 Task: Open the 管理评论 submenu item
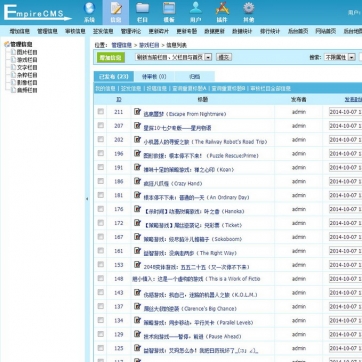[131, 31]
